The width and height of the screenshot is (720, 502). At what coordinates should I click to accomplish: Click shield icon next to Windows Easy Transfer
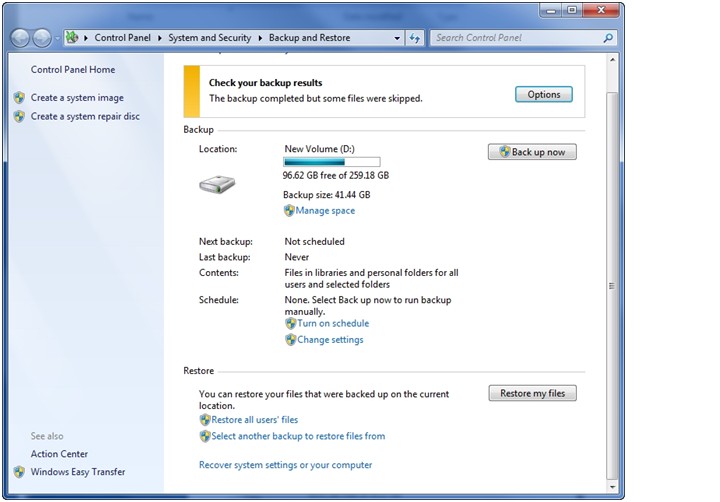pos(19,472)
